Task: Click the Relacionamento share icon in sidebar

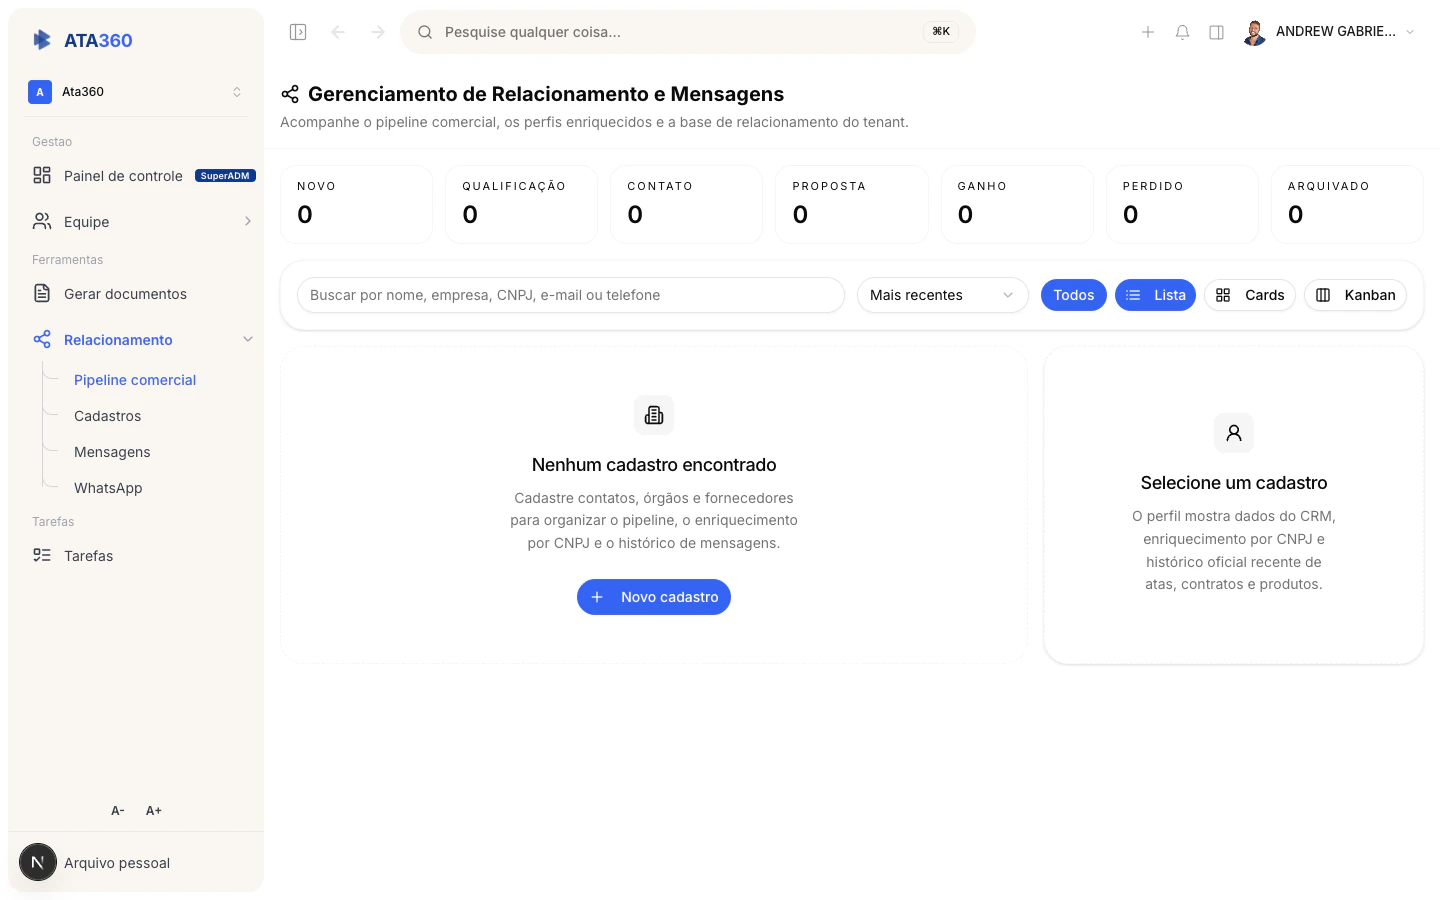Action: point(41,339)
